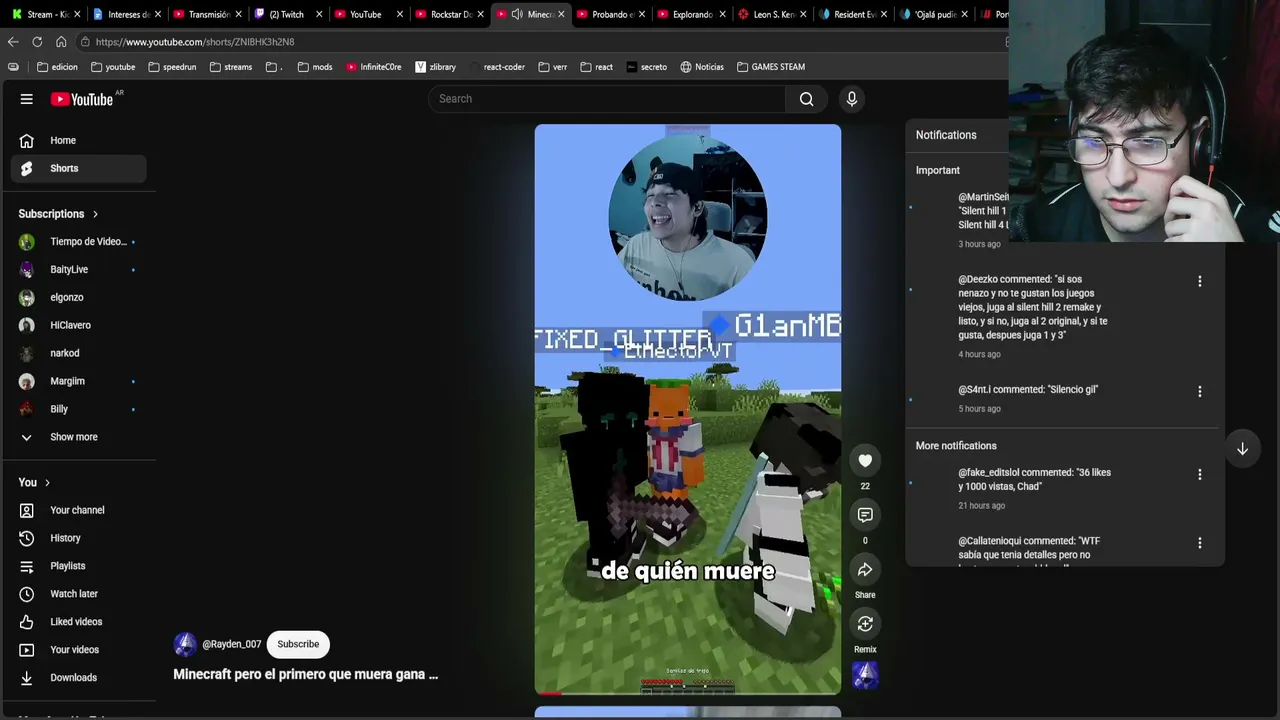Open Downloads in the sidebar
This screenshot has width=1280, height=720.
pyautogui.click(x=79, y=678)
